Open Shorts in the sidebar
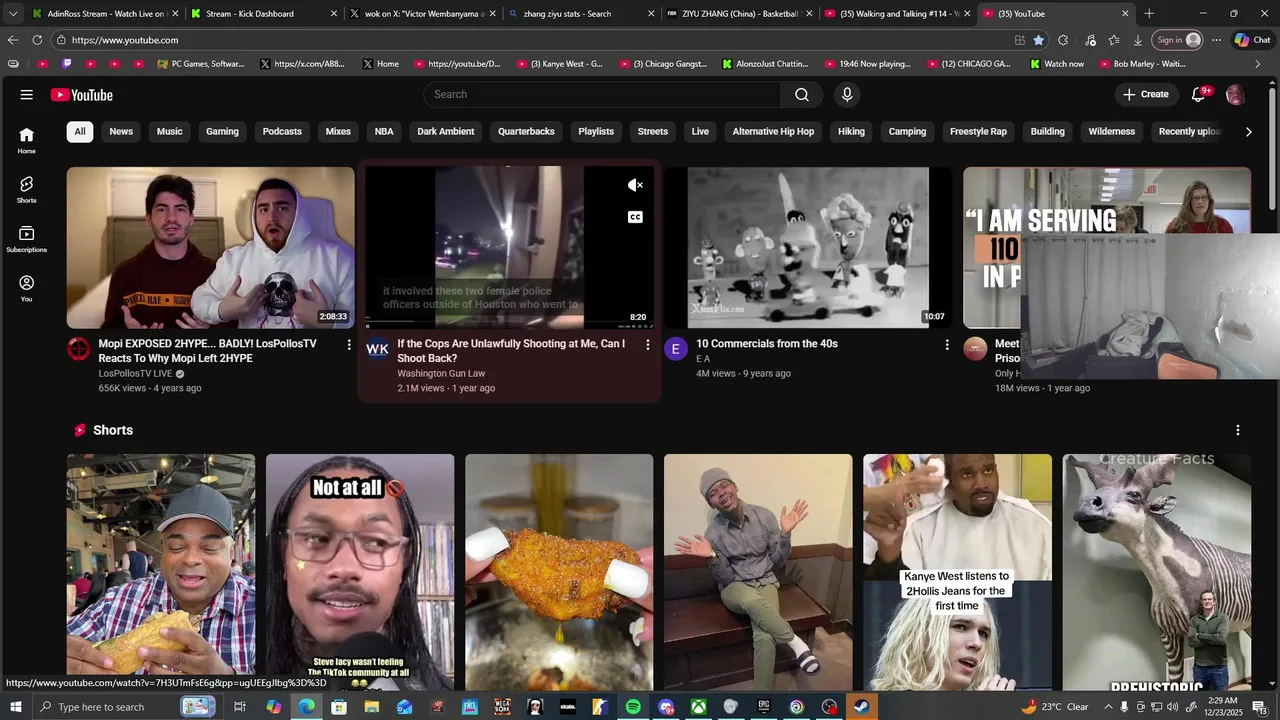The width and height of the screenshot is (1280, 720). pos(26,190)
